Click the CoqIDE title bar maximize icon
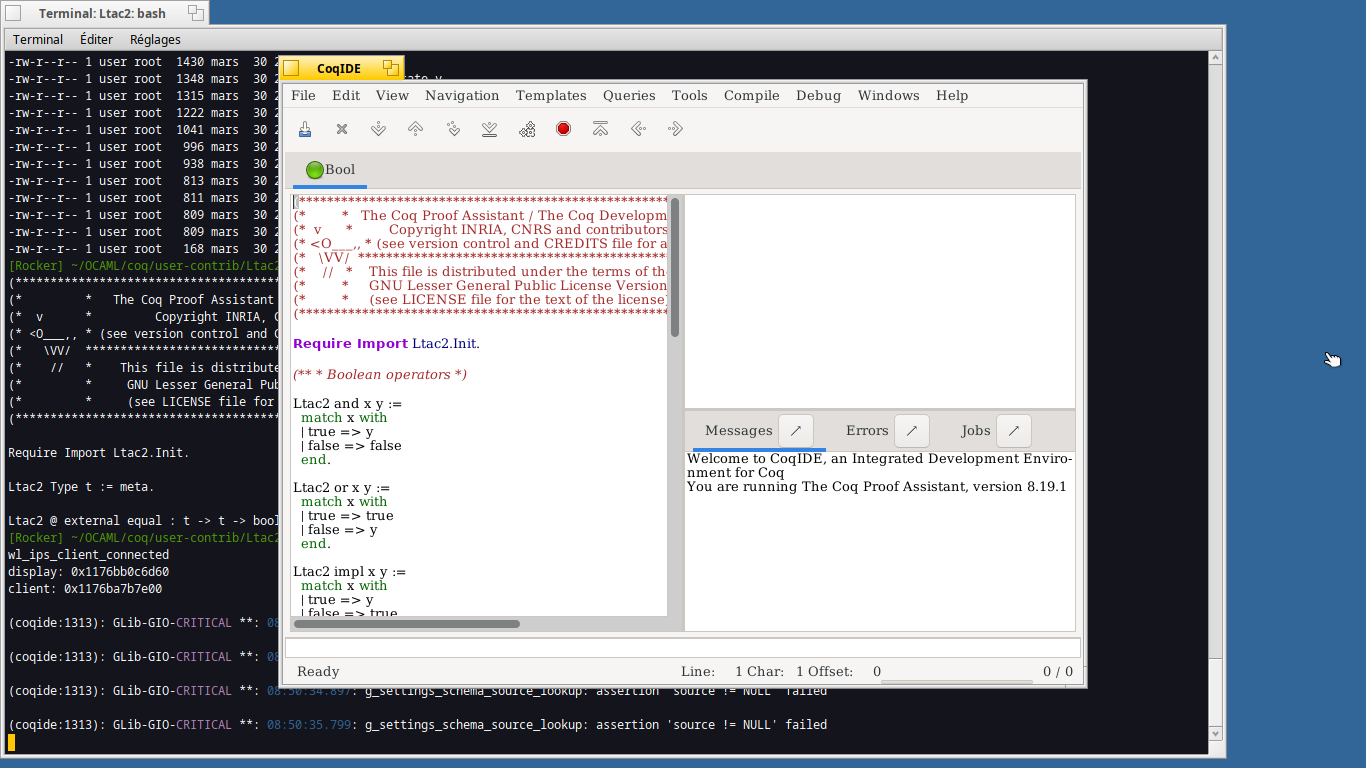This screenshot has height=768, width=1366. (x=391, y=68)
